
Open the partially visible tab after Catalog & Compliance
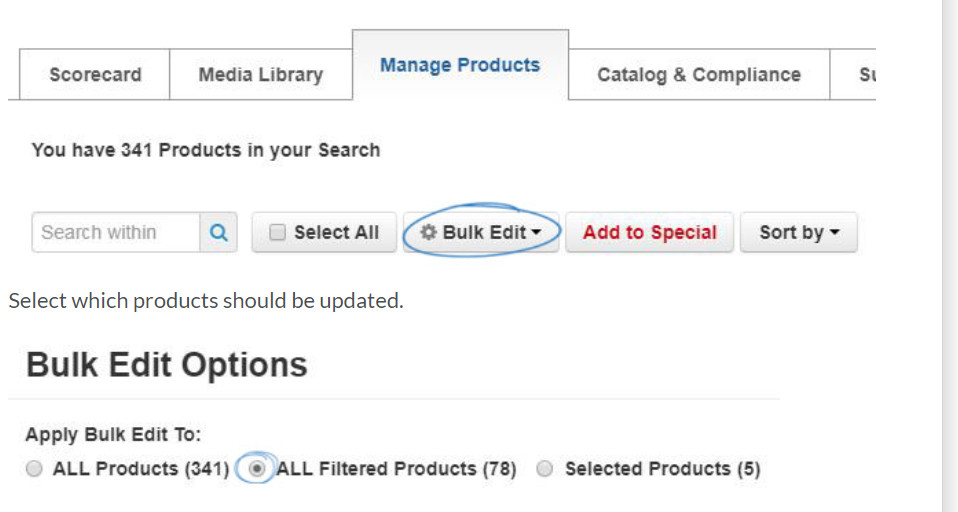pyautogui.click(x=854, y=75)
